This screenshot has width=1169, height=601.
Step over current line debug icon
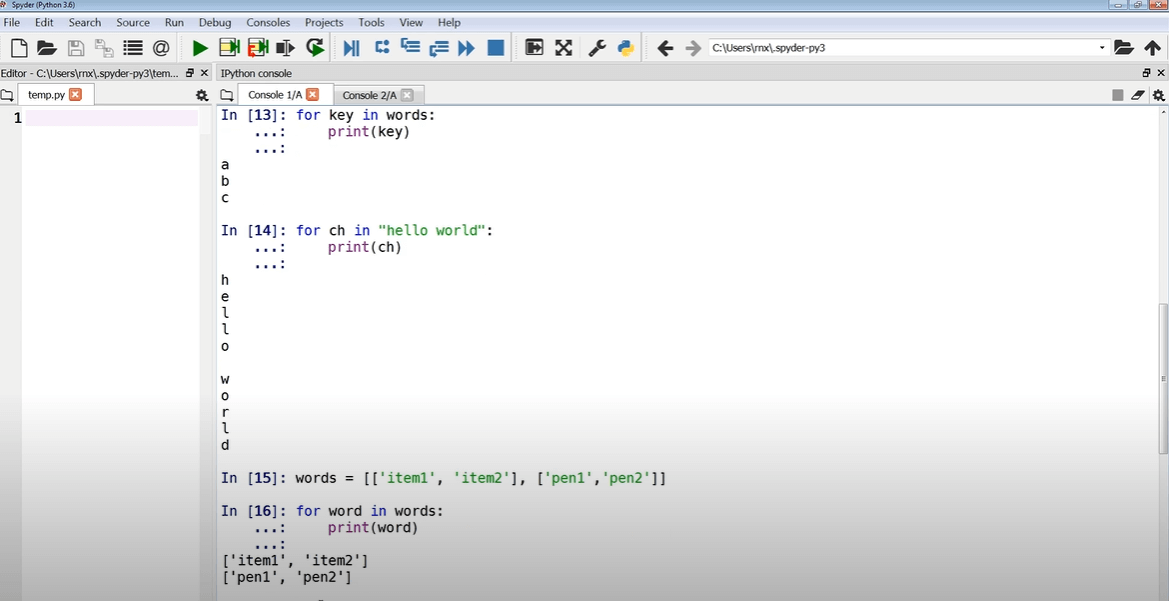click(x=382, y=48)
